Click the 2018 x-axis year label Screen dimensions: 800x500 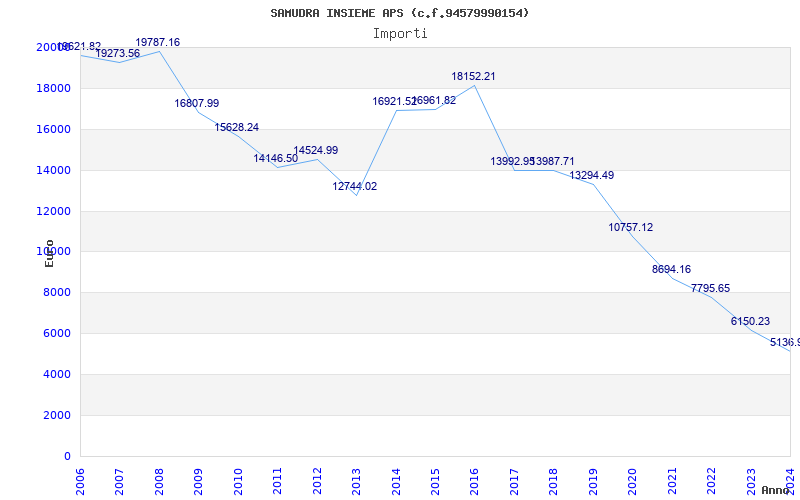click(554, 481)
